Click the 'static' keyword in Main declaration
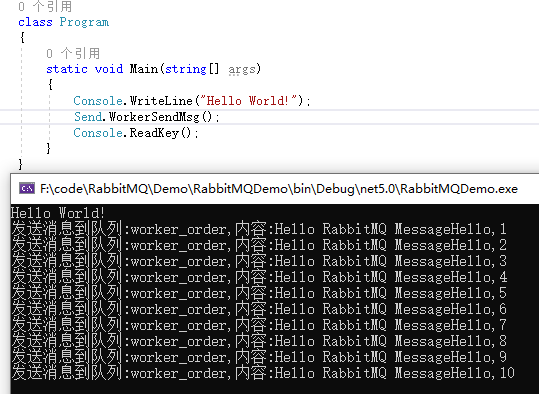Image resolution: width=539 pixels, height=394 pixels. 67,69
